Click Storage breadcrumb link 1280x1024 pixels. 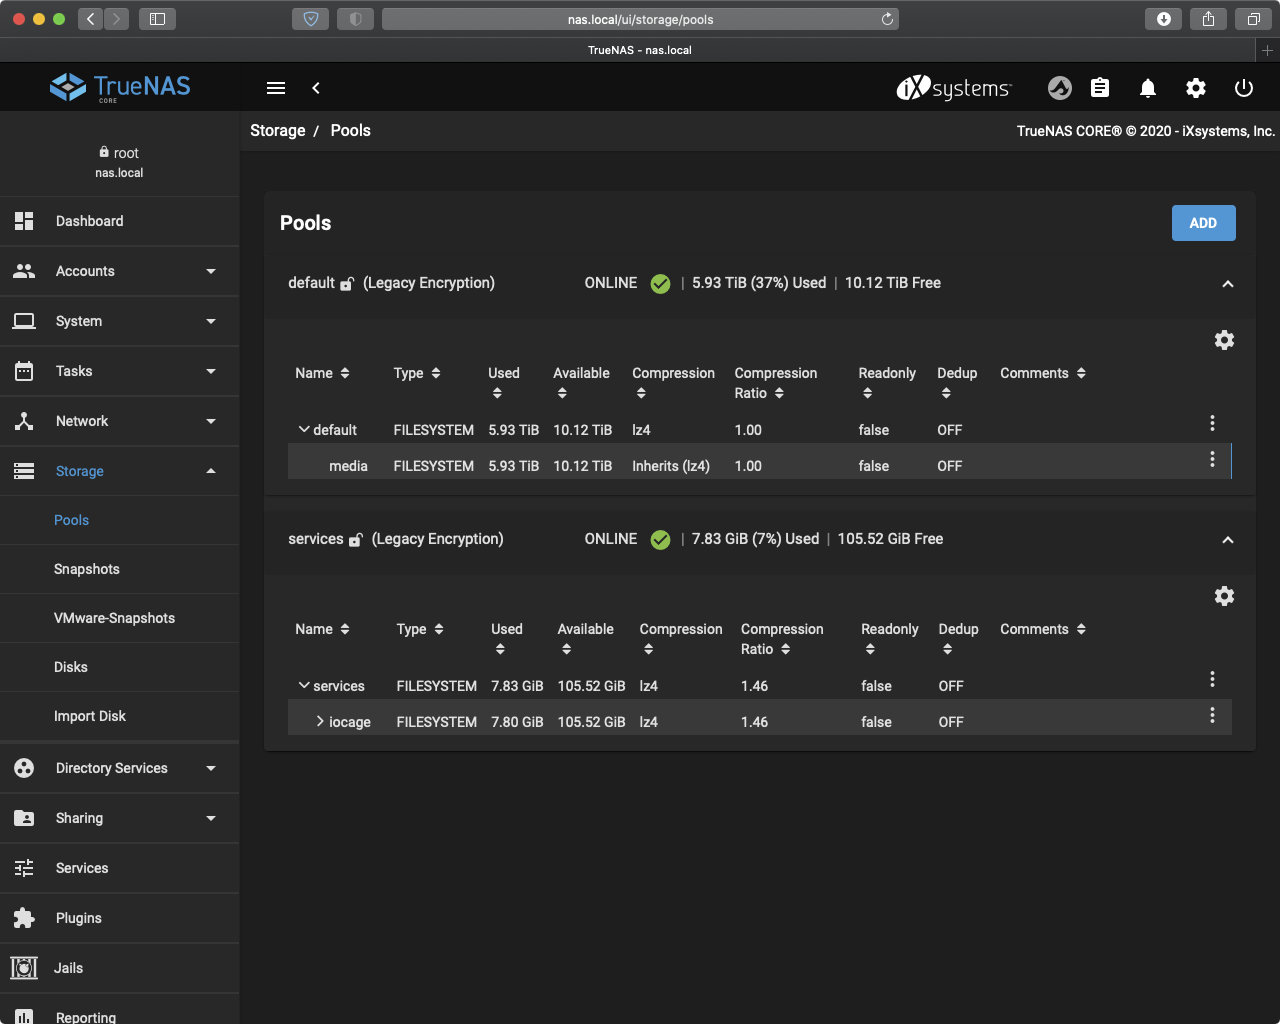(278, 130)
